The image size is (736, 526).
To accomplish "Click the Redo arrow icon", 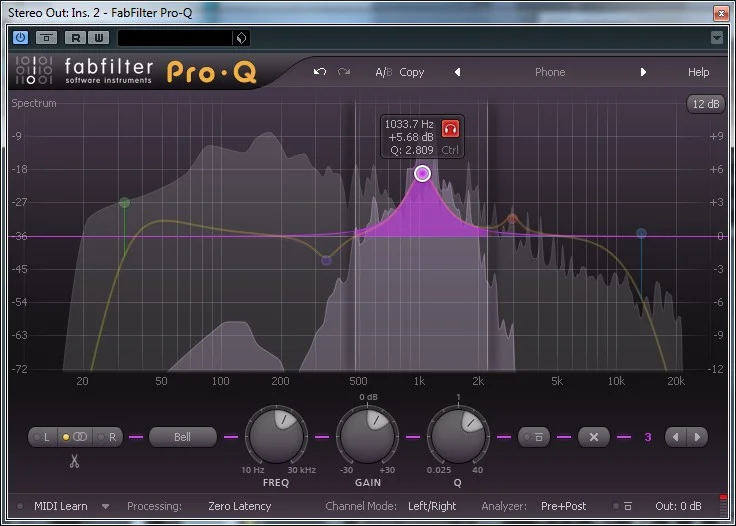I will [345, 72].
